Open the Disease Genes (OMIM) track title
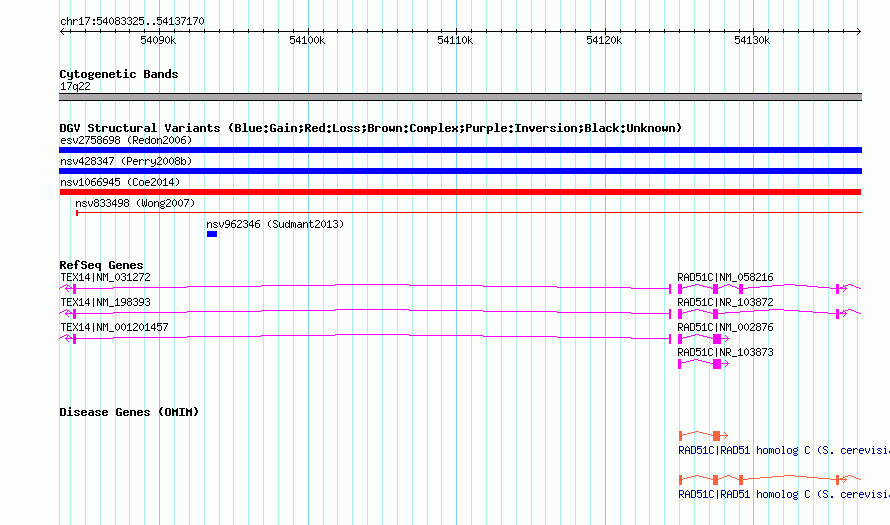This screenshot has width=890, height=525. pyautogui.click(x=129, y=412)
